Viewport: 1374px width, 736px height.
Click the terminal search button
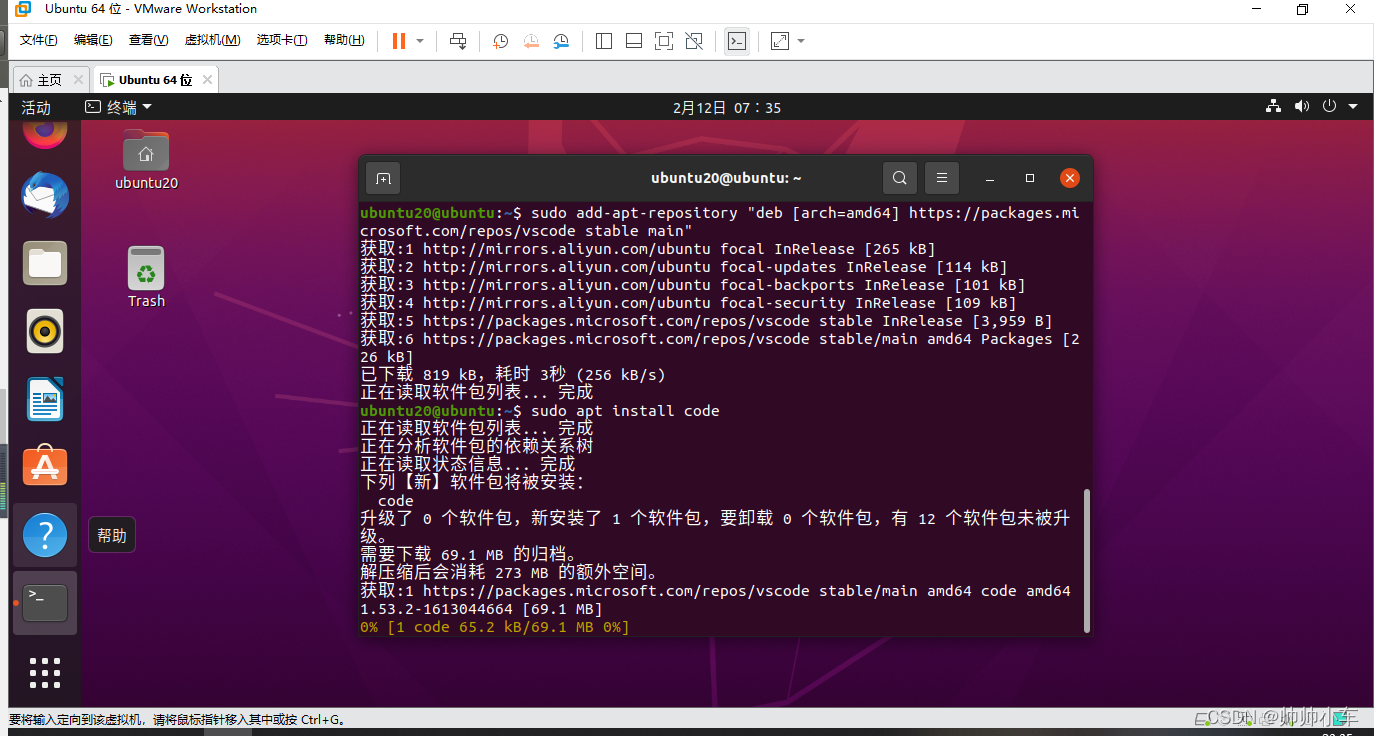(x=900, y=178)
